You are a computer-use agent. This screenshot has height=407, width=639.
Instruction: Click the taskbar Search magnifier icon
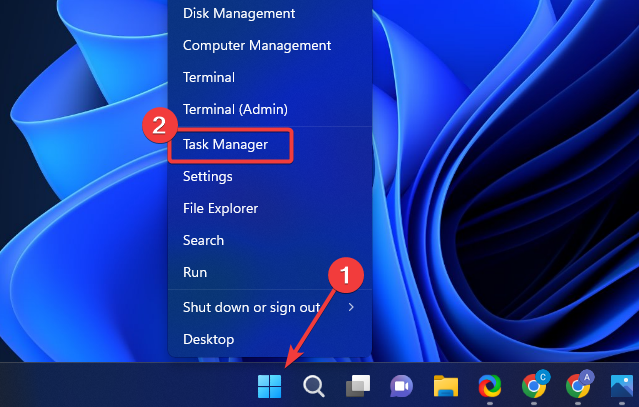[x=314, y=386]
